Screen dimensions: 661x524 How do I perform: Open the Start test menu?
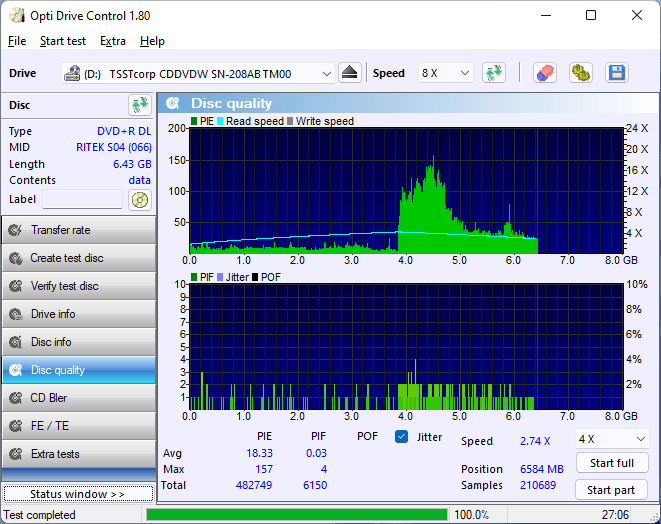pos(63,41)
